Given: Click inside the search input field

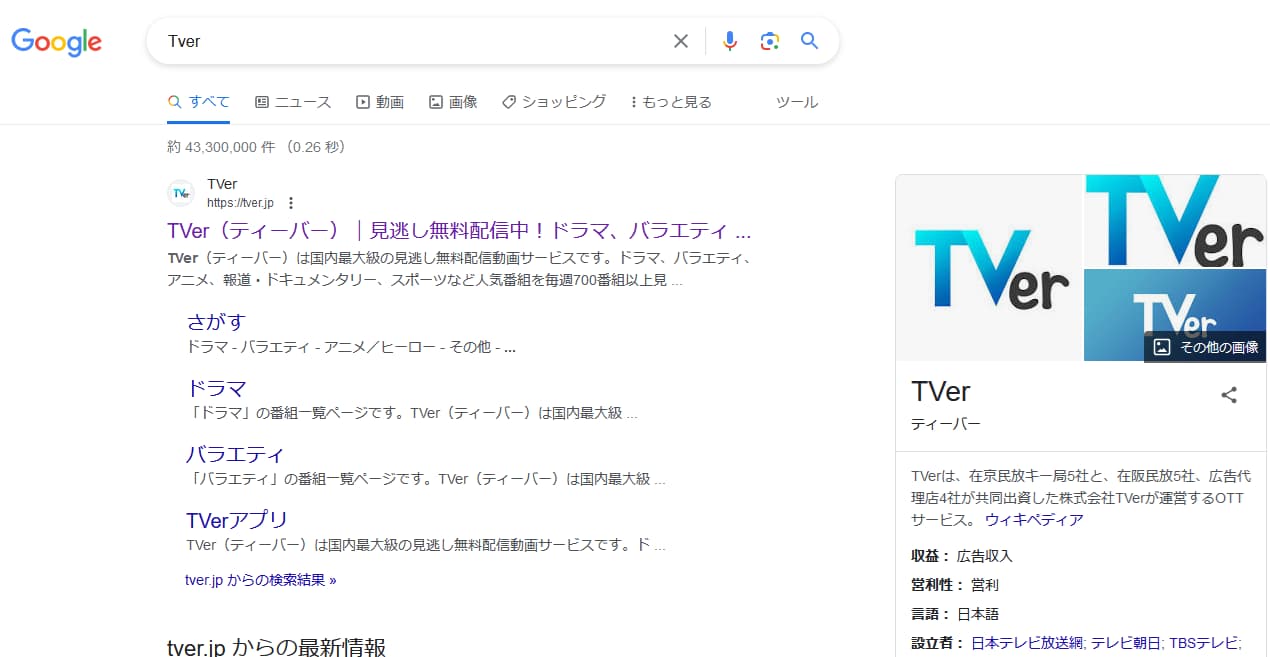Looking at the screenshot, I should [x=400, y=41].
